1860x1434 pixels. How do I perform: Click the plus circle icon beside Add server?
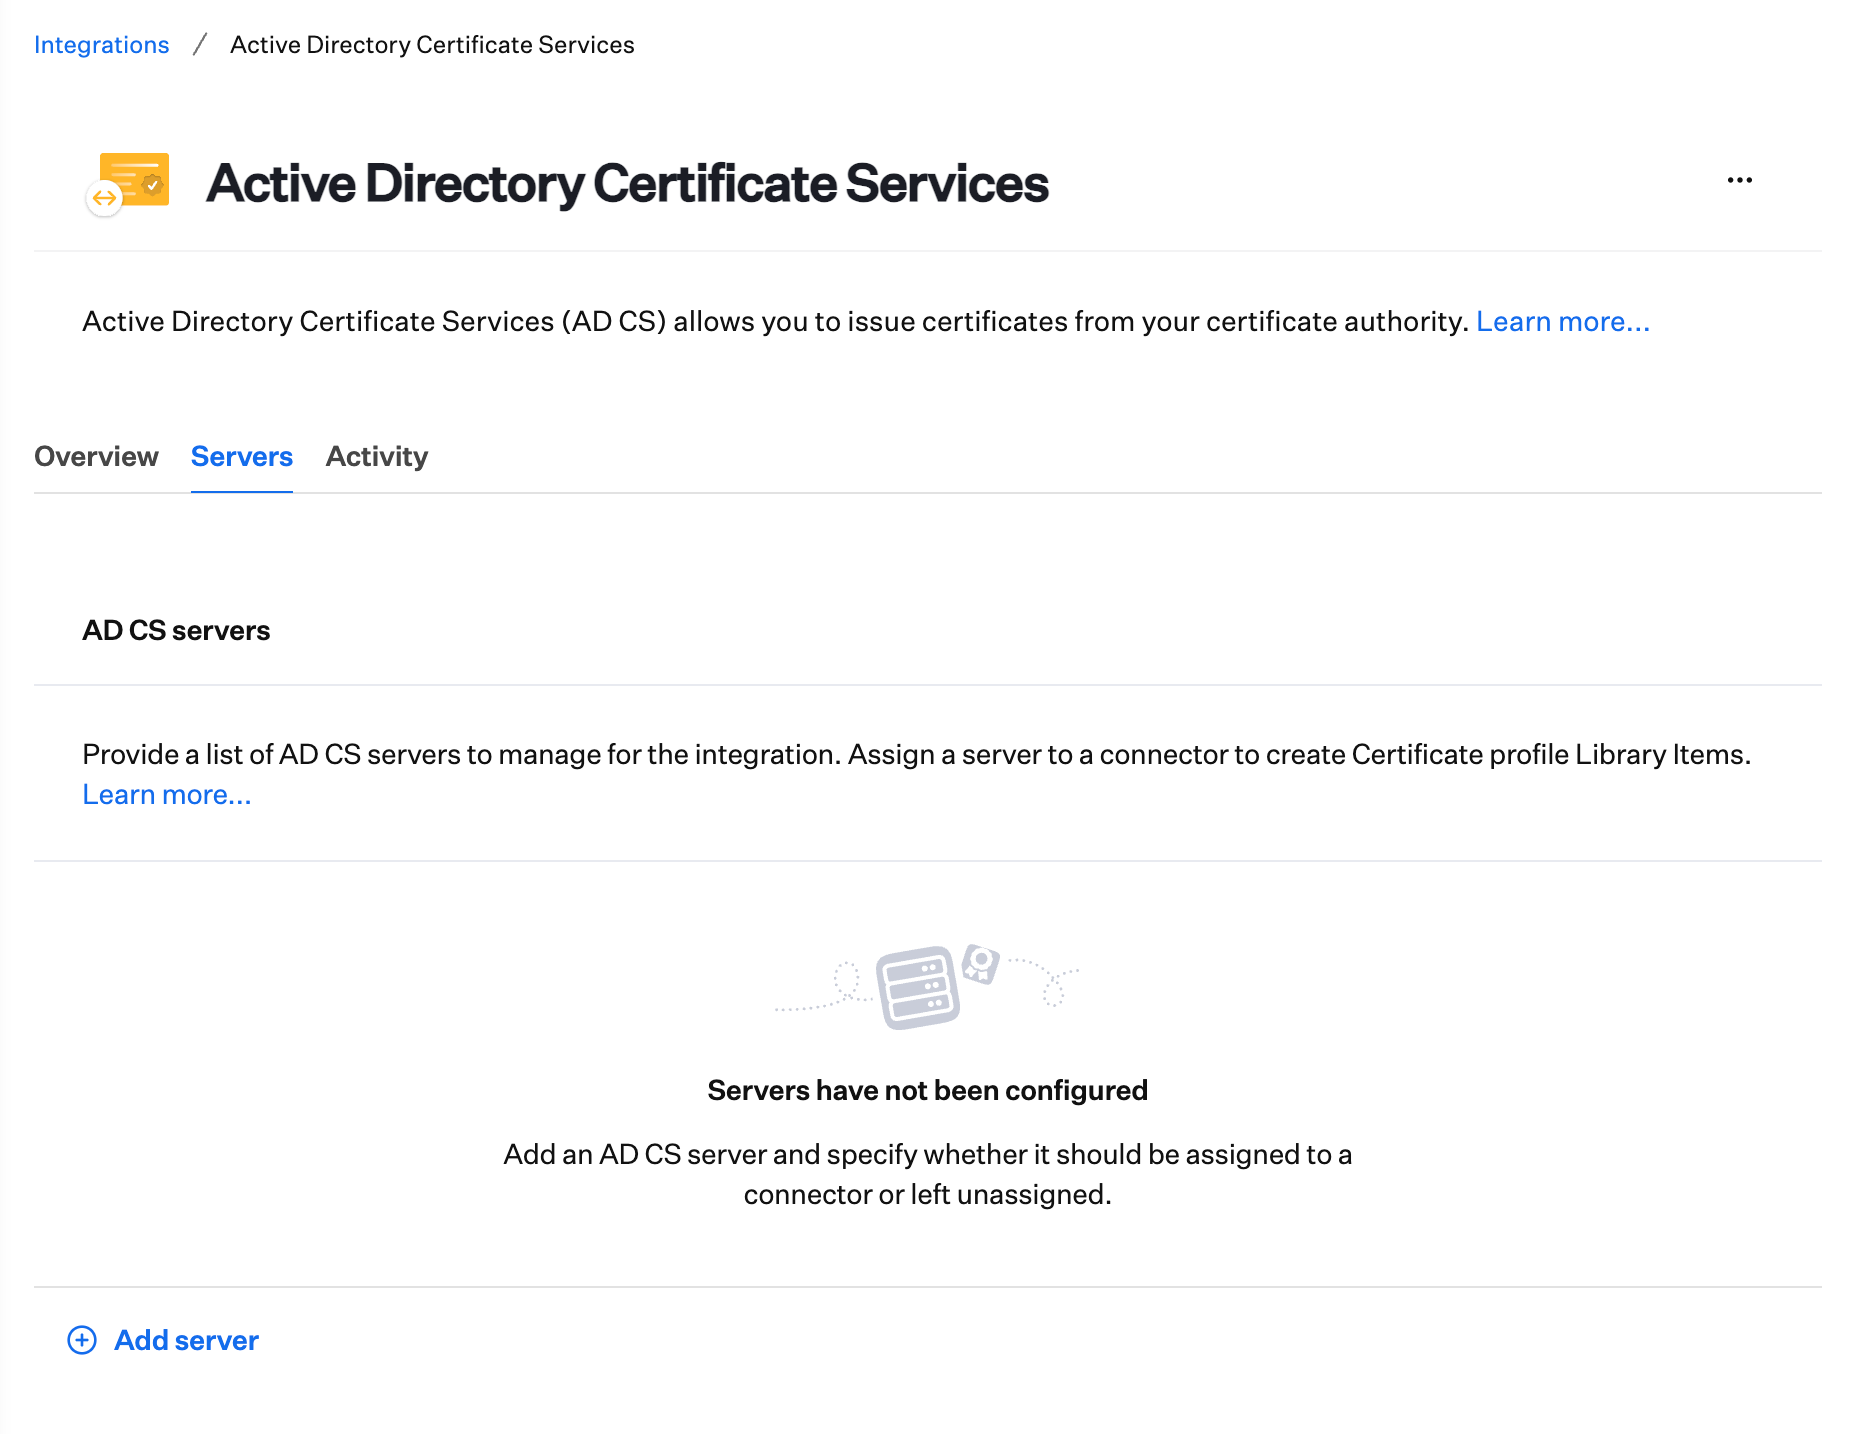(82, 1340)
